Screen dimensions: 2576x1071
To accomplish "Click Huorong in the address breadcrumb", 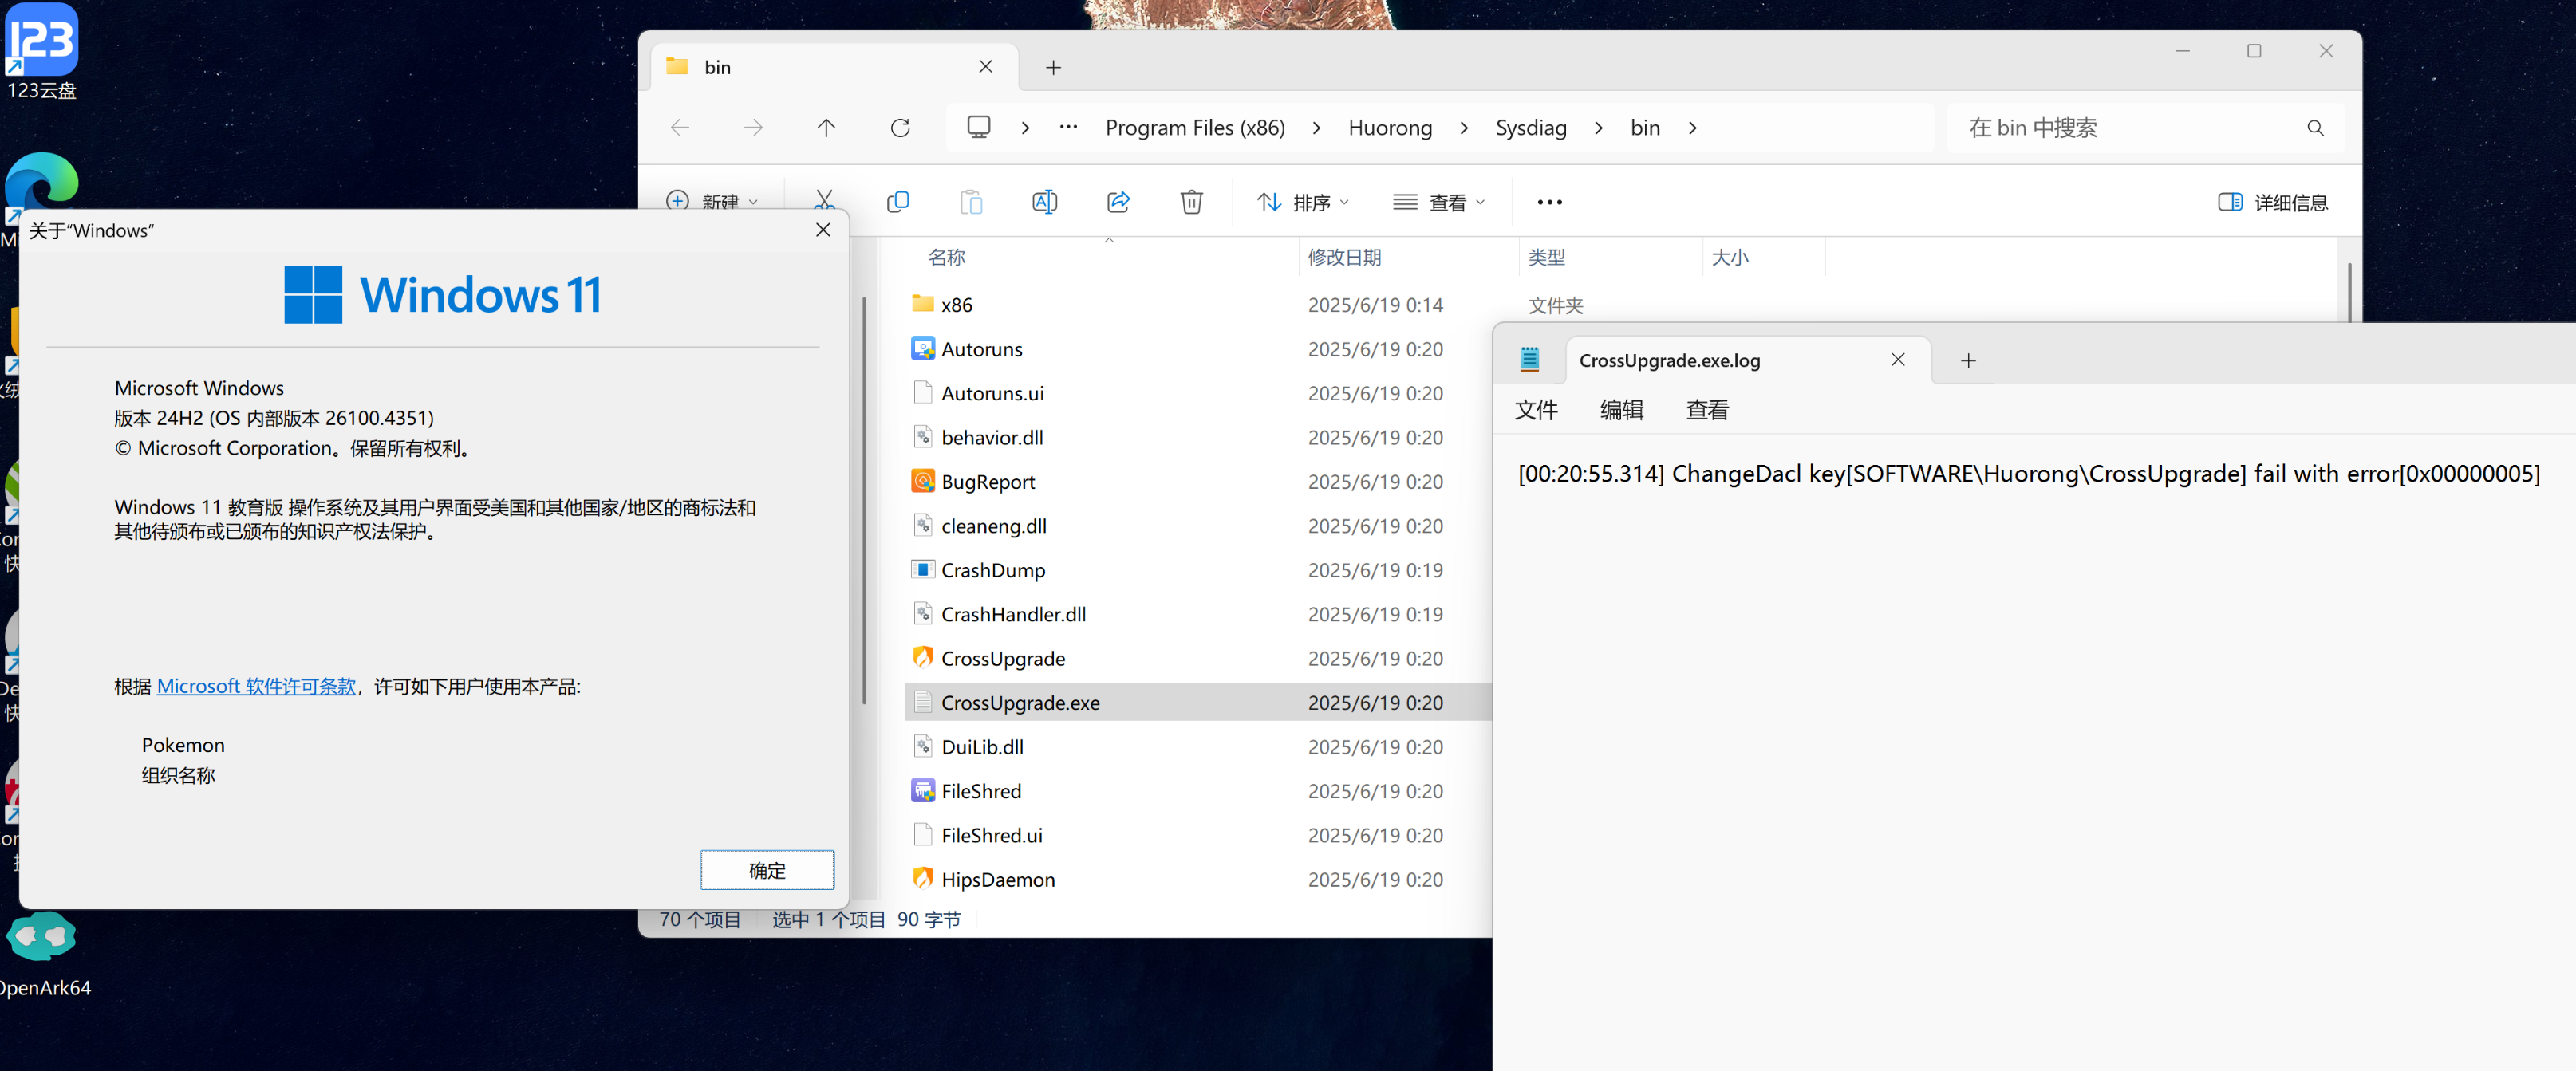I will pos(1390,128).
